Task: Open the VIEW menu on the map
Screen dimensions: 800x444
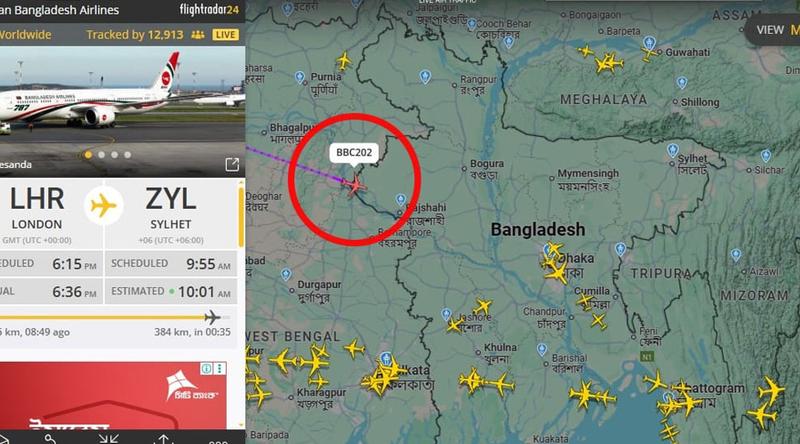Action: tap(771, 30)
